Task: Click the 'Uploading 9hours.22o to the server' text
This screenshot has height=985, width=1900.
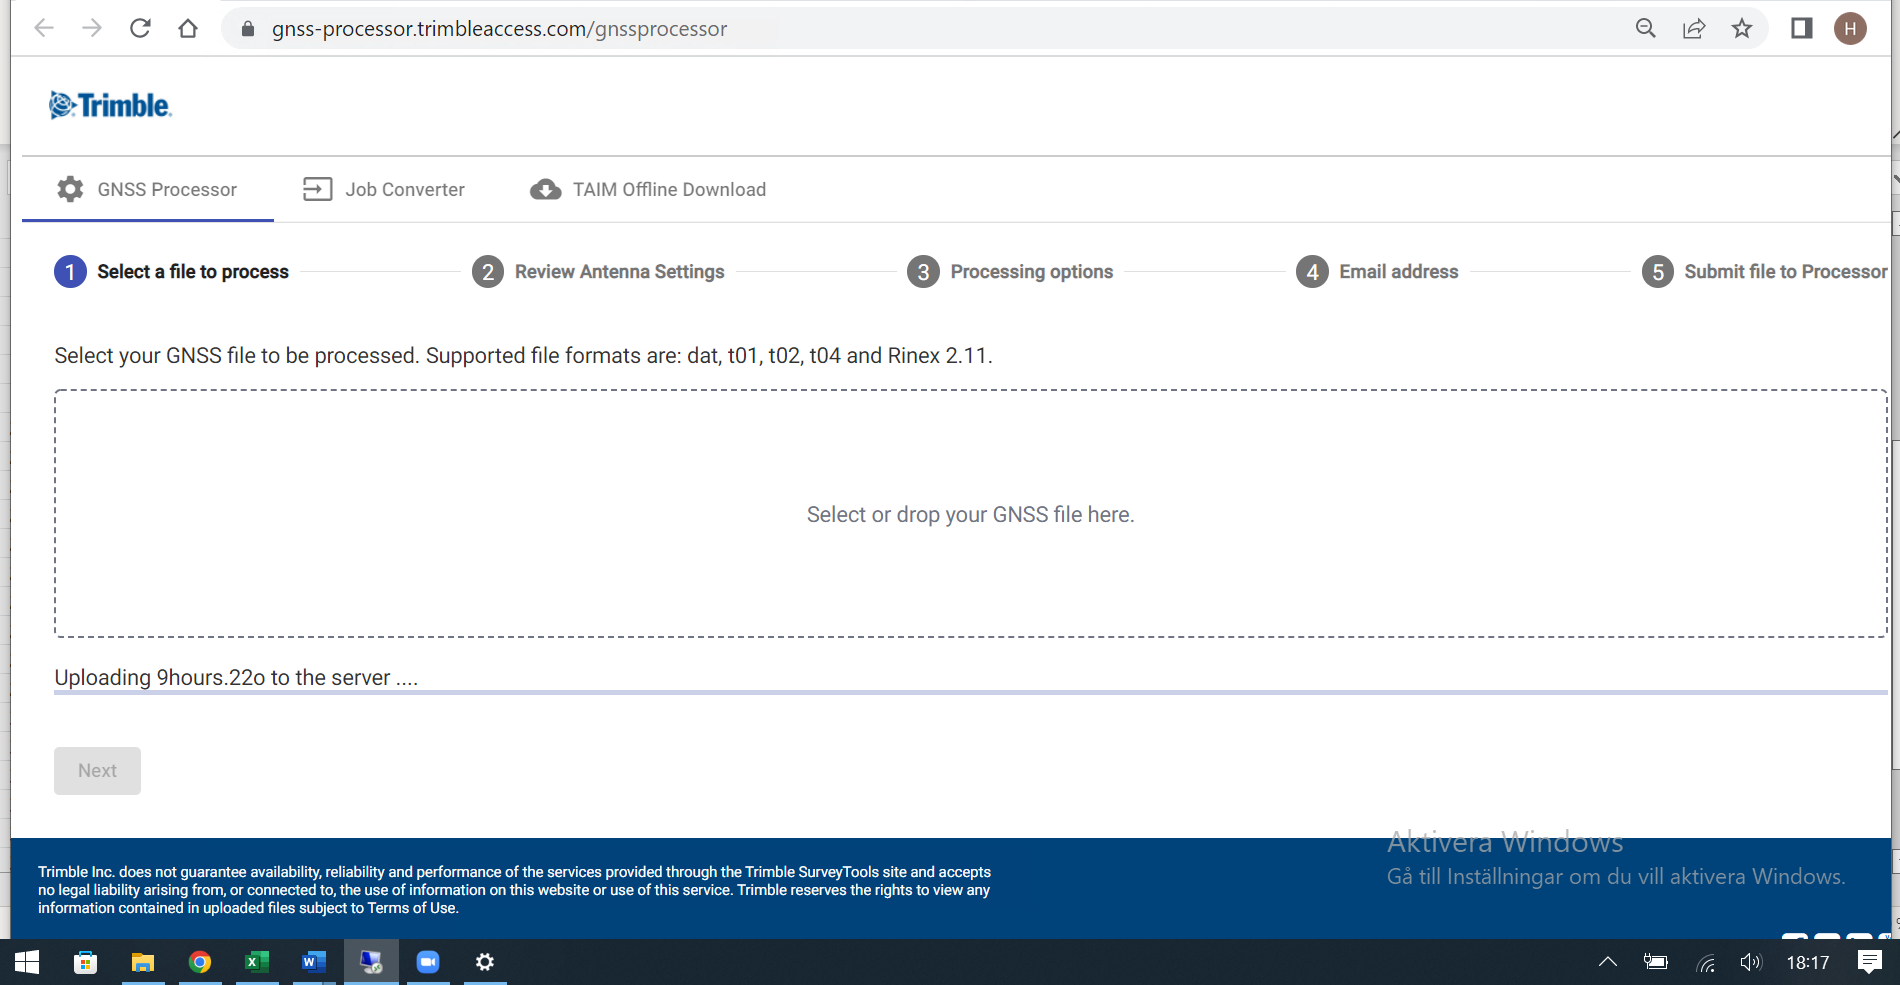Action: (x=236, y=678)
